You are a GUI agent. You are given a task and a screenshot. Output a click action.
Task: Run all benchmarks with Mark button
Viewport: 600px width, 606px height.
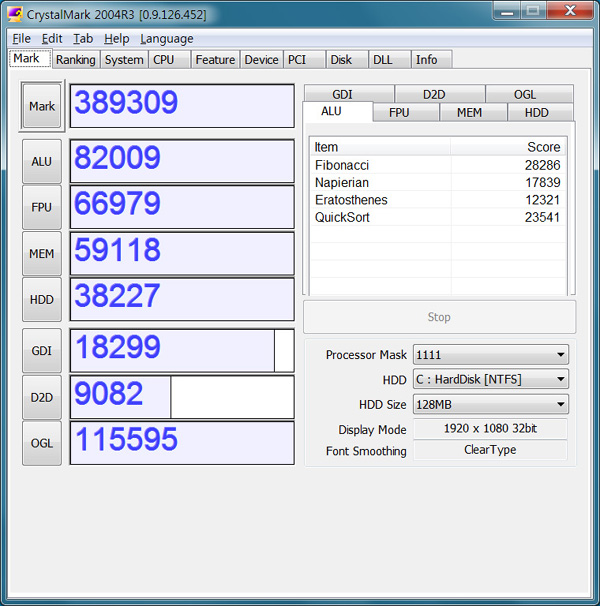click(x=42, y=106)
